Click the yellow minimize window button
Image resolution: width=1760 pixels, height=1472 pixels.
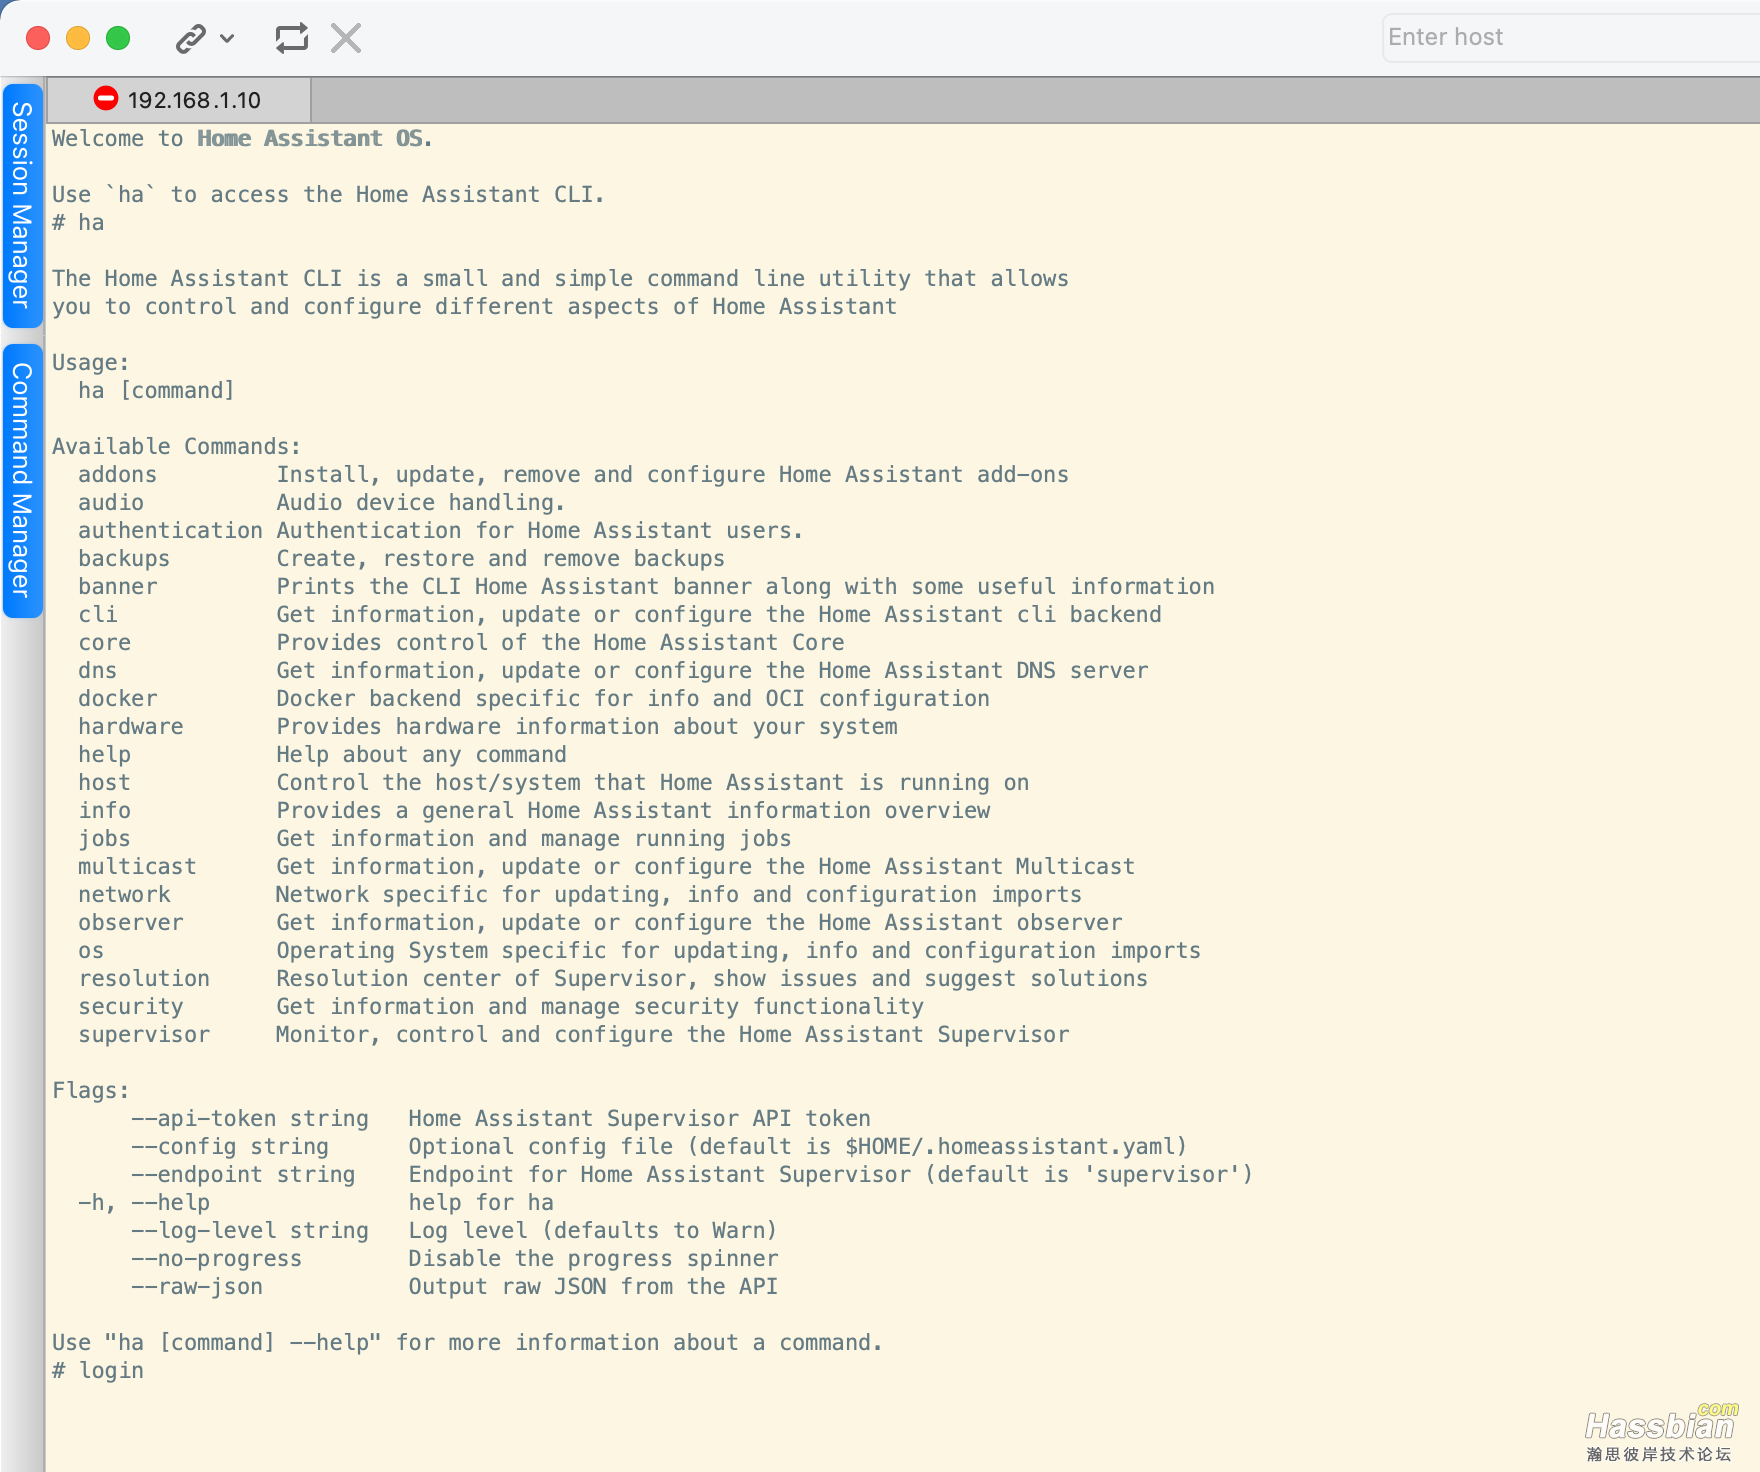[x=78, y=38]
